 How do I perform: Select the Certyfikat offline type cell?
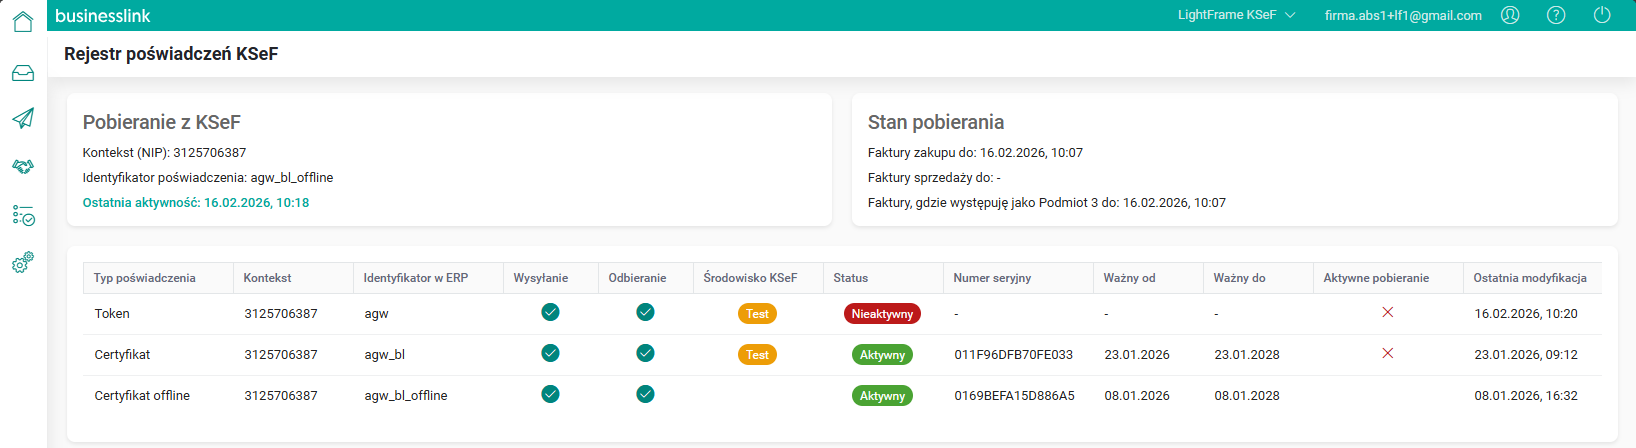click(x=142, y=396)
